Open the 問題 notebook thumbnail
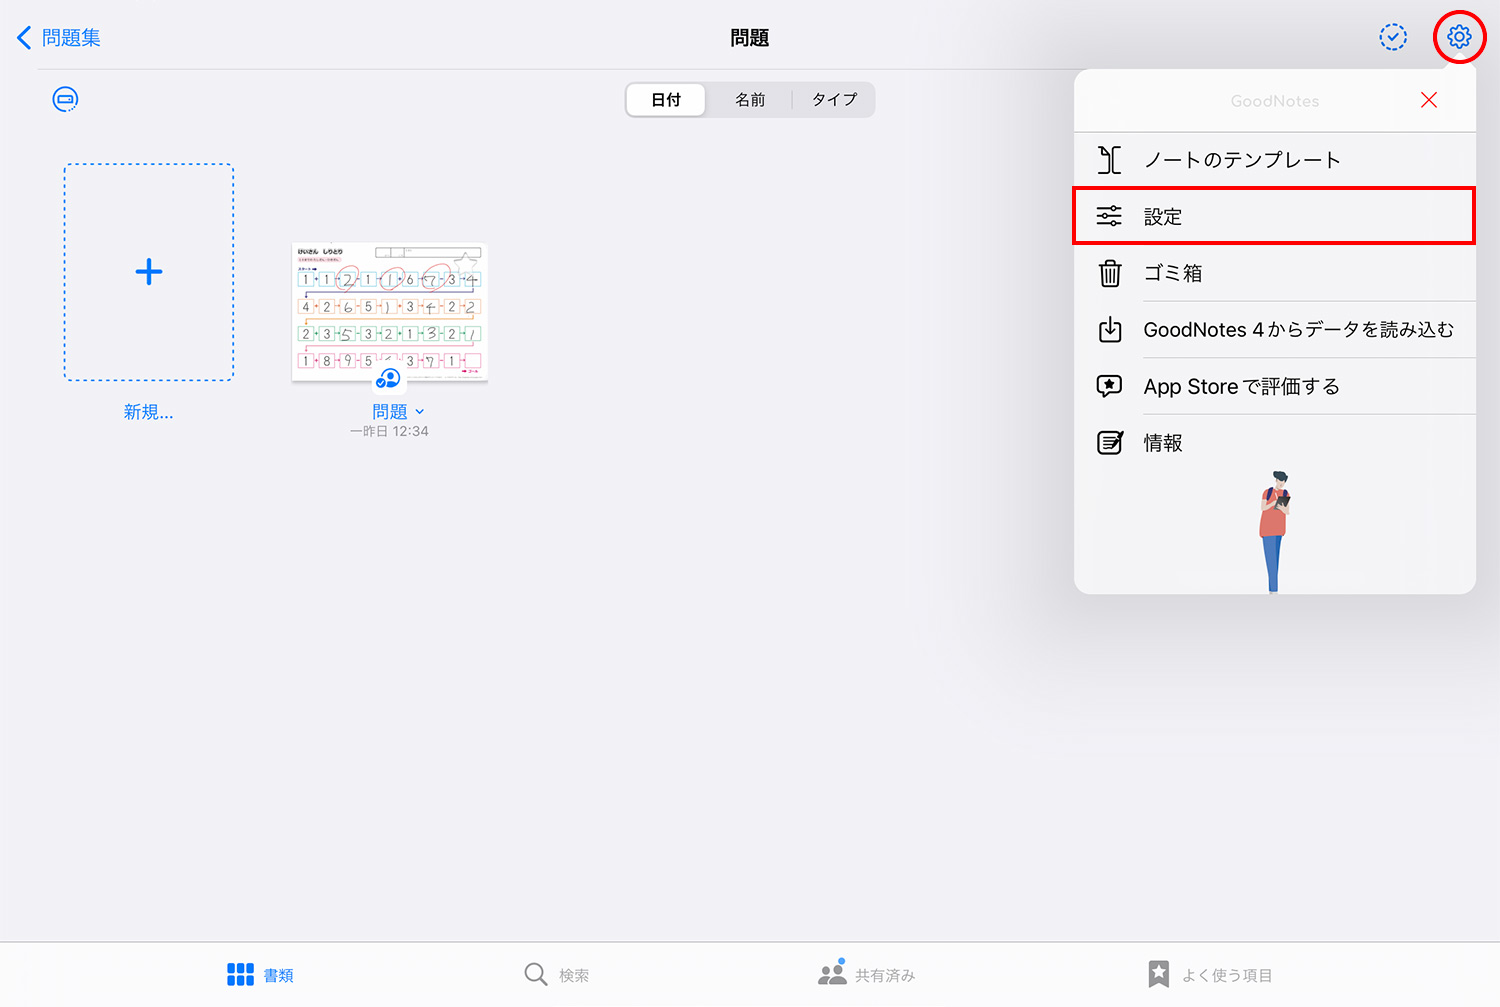This screenshot has height=1007, width=1500. tap(390, 312)
